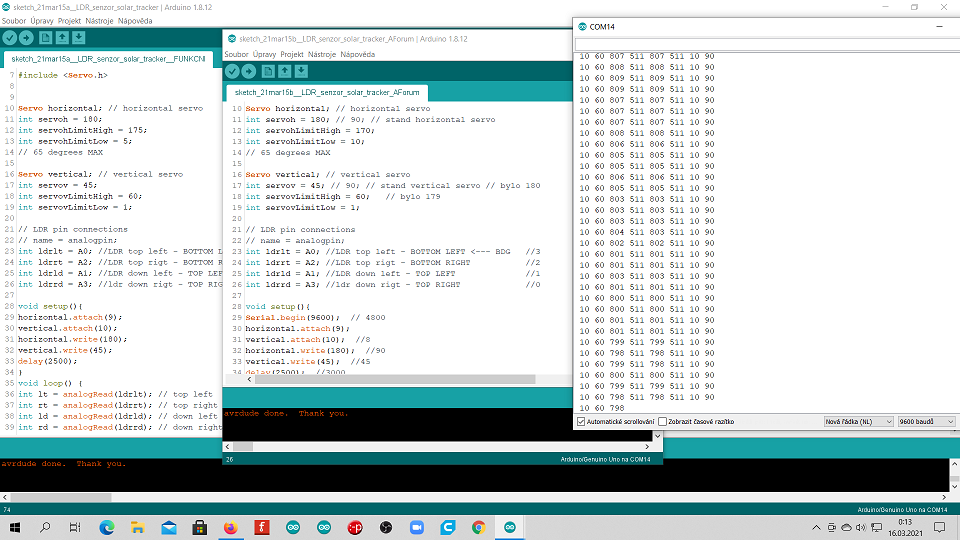Click Verify checkmark in AForum sketch window

[233, 71]
